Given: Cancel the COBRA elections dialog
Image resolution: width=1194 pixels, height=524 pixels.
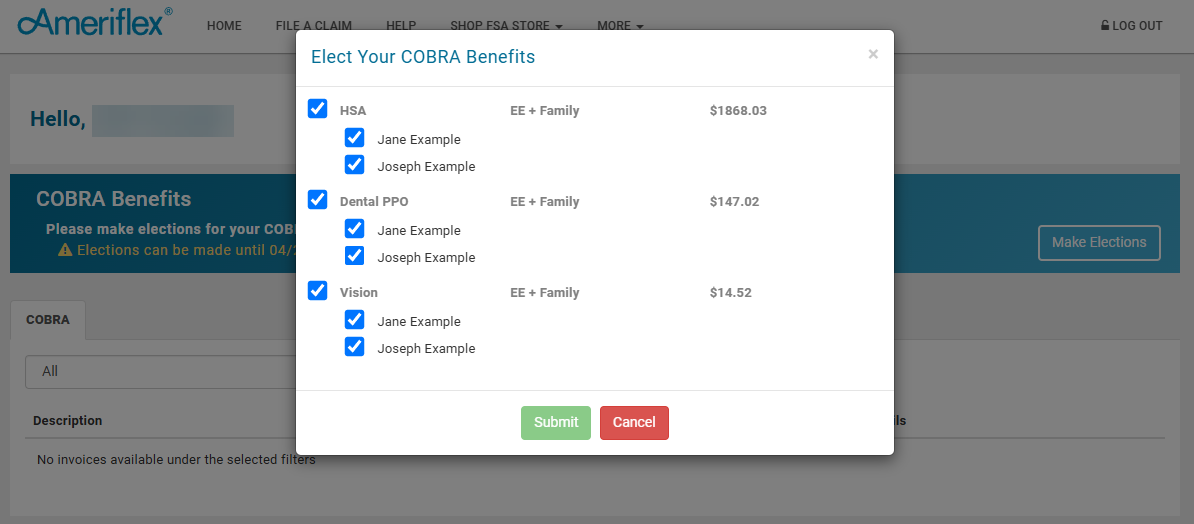Looking at the screenshot, I should tap(634, 422).
